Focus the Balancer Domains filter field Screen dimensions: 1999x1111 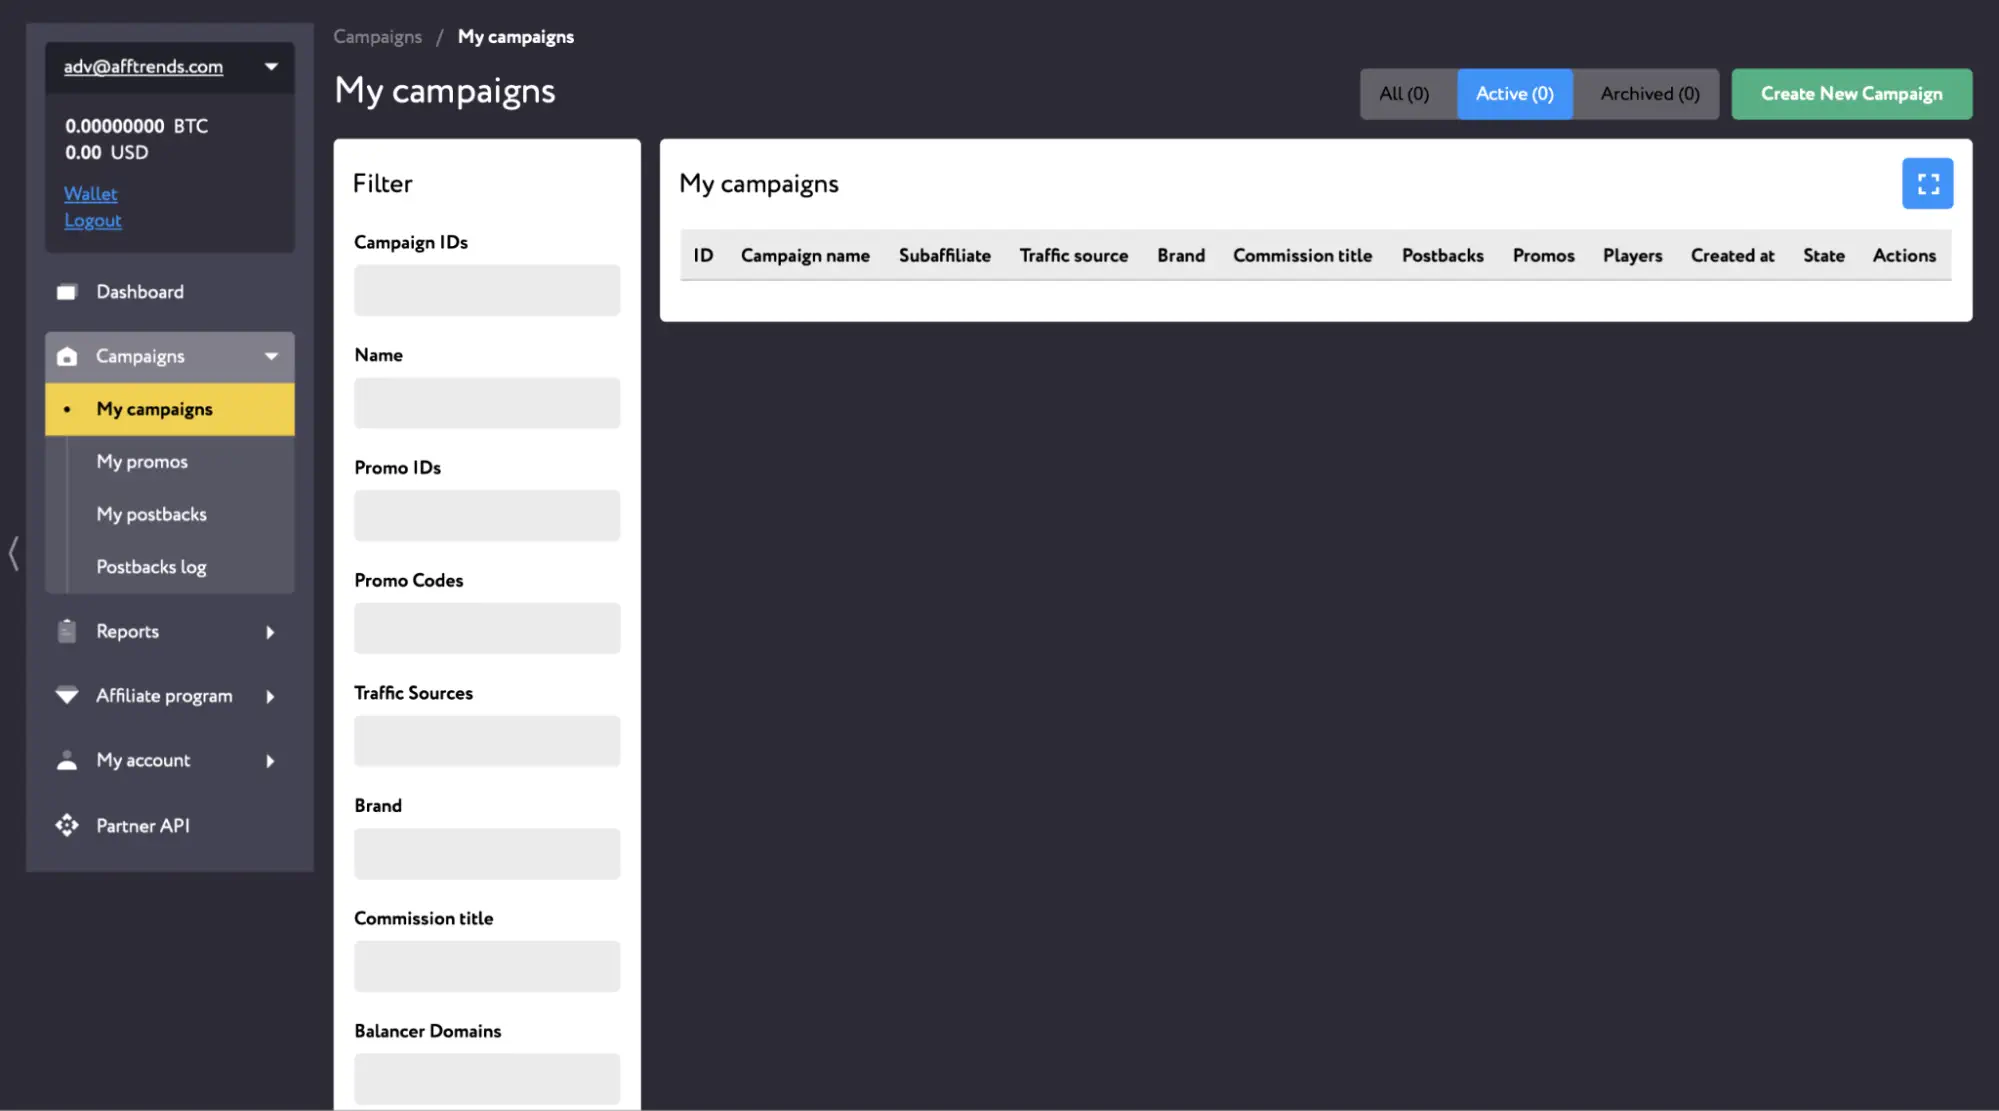point(487,1079)
